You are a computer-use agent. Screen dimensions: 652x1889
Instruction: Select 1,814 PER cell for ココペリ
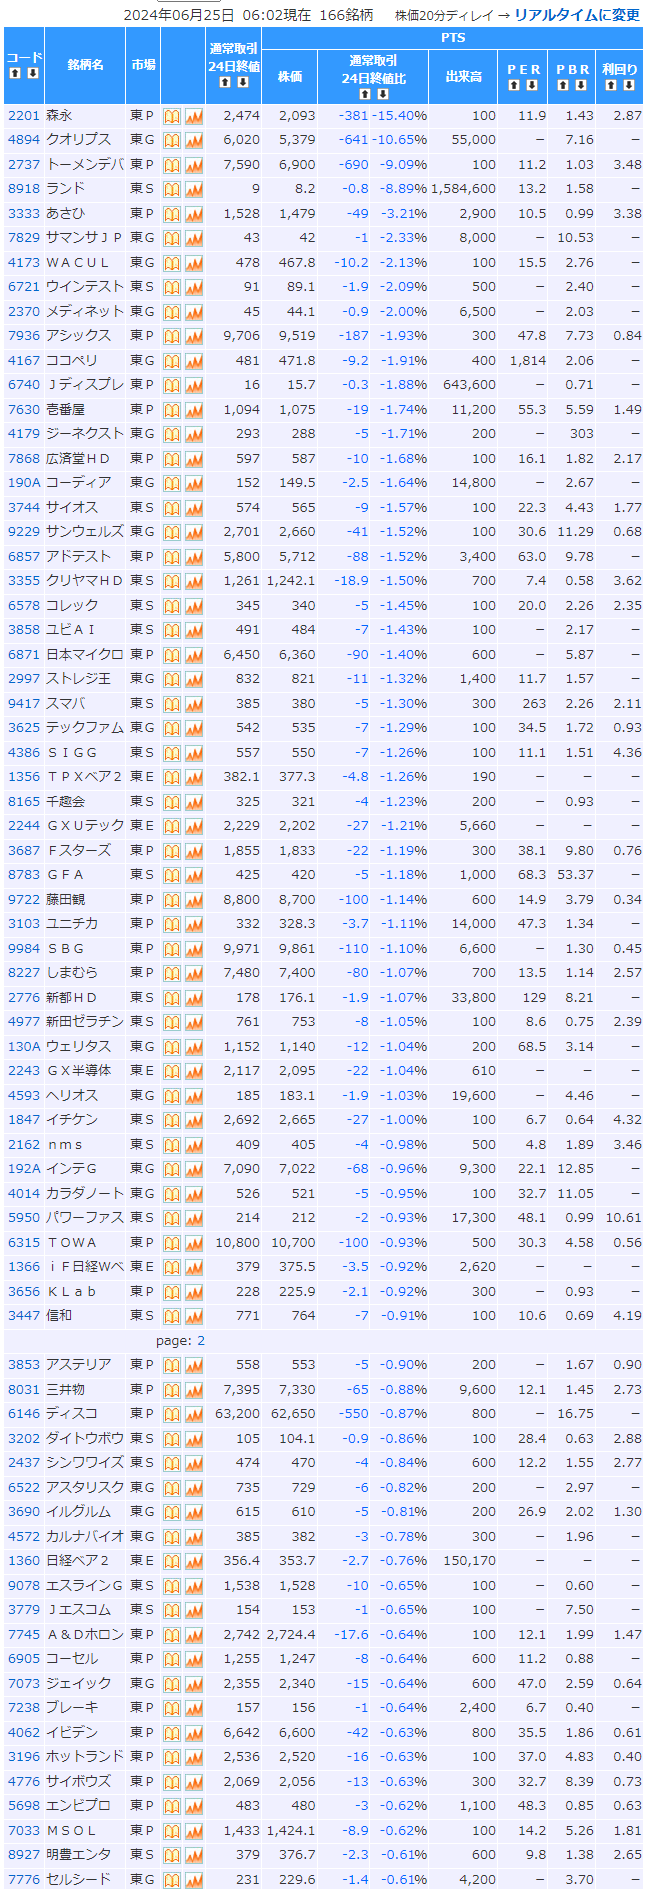pos(523,361)
